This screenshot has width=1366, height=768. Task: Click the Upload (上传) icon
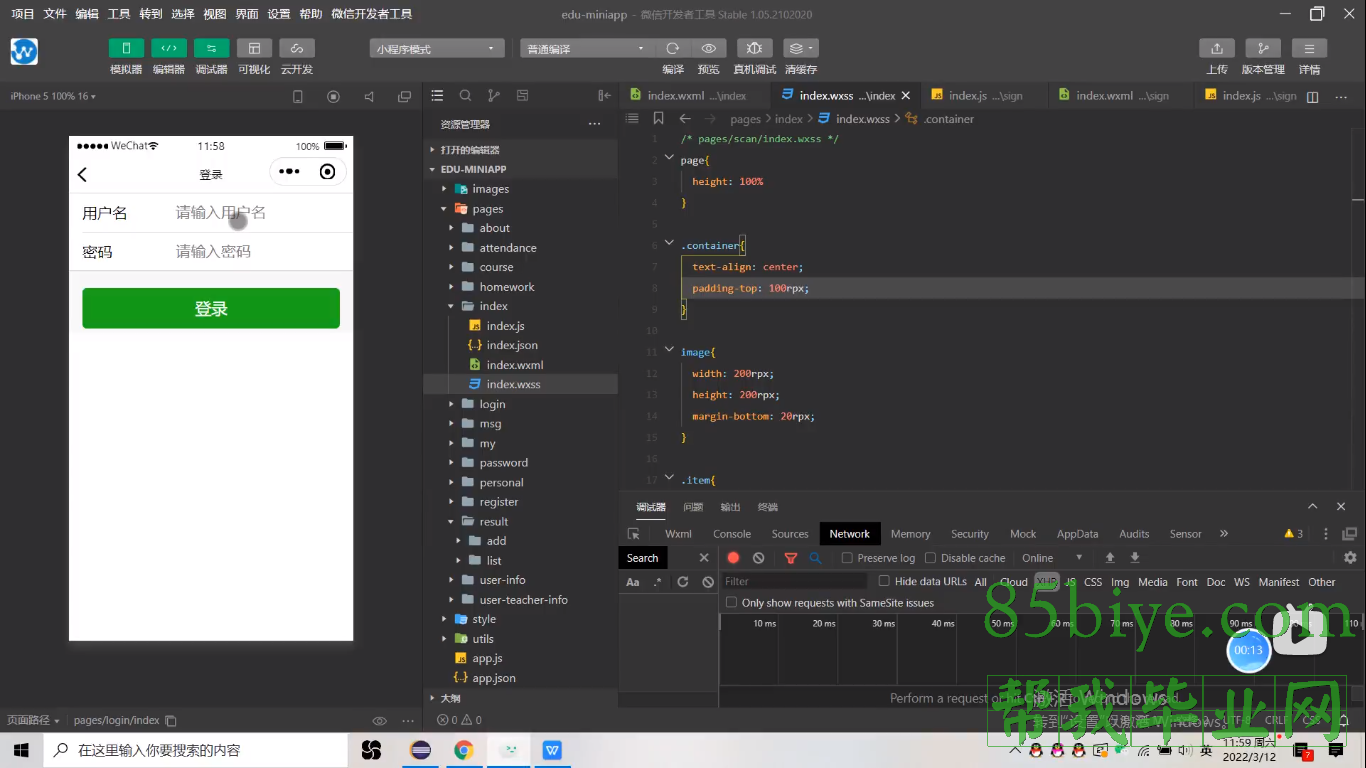coord(1216,48)
